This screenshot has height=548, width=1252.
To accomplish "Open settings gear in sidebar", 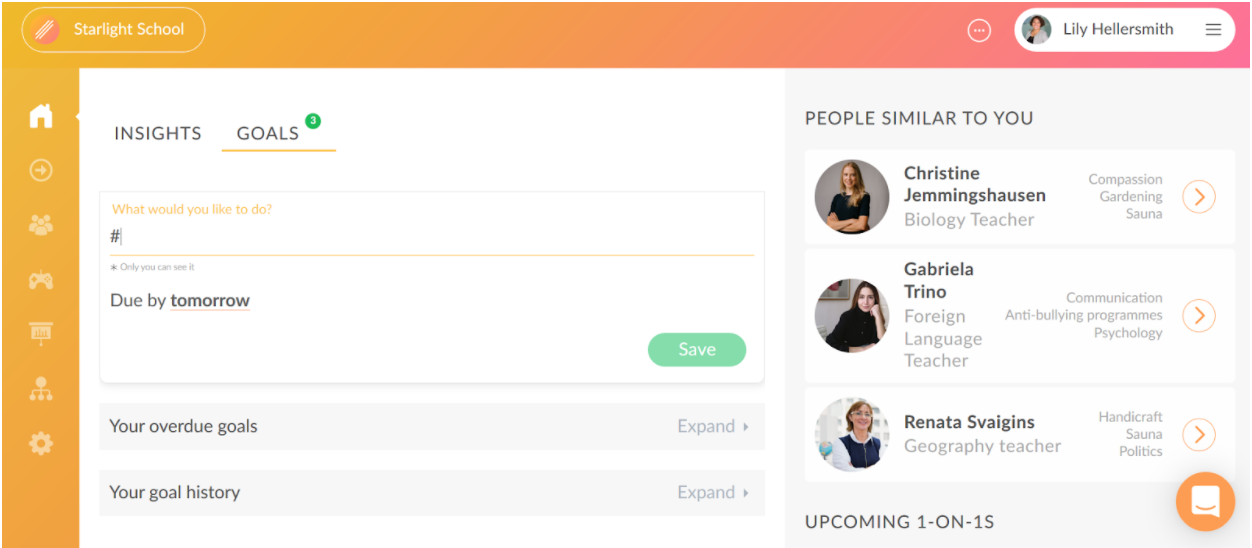I will coord(40,443).
